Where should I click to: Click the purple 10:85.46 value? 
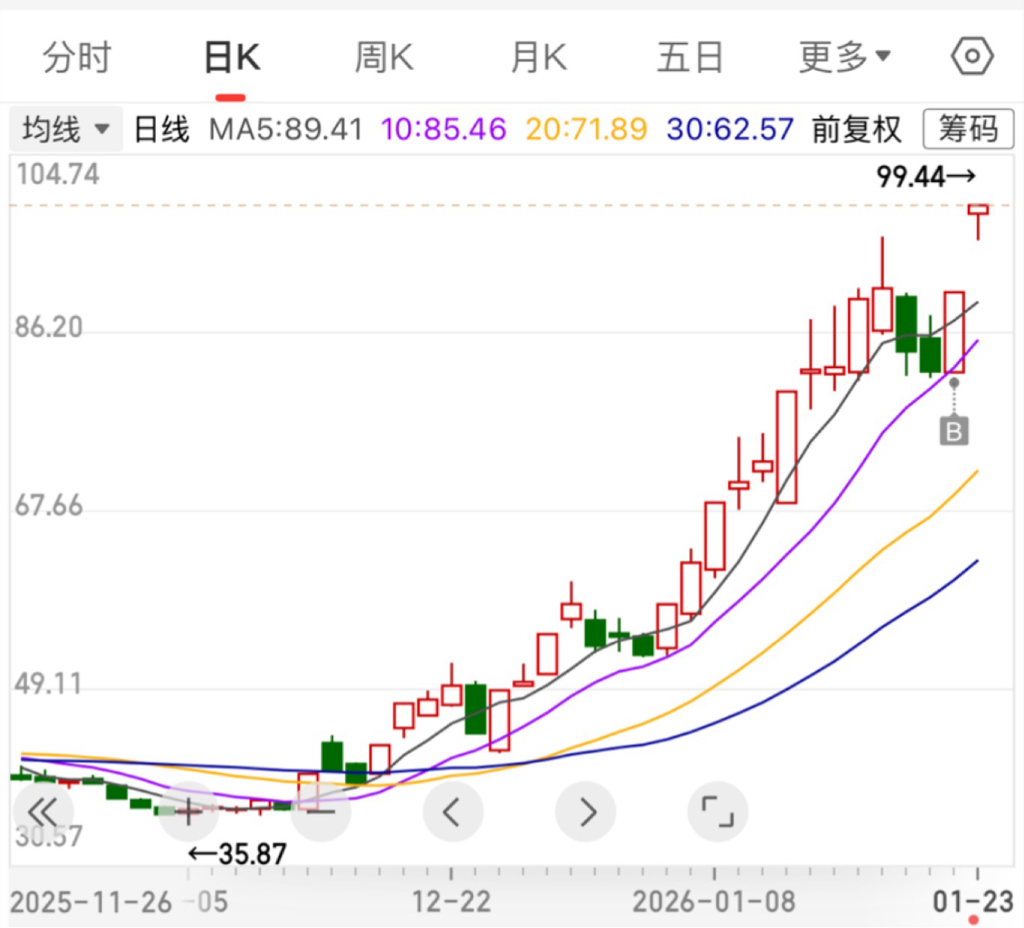coord(443,129)
